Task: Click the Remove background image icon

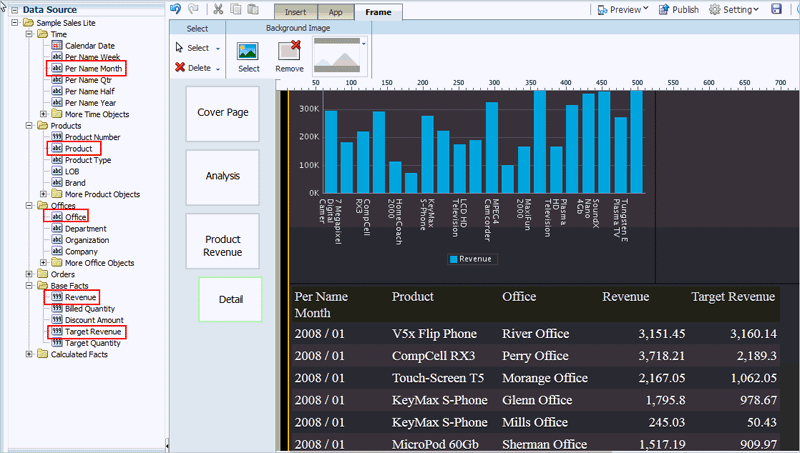Action: click(290, 50)
